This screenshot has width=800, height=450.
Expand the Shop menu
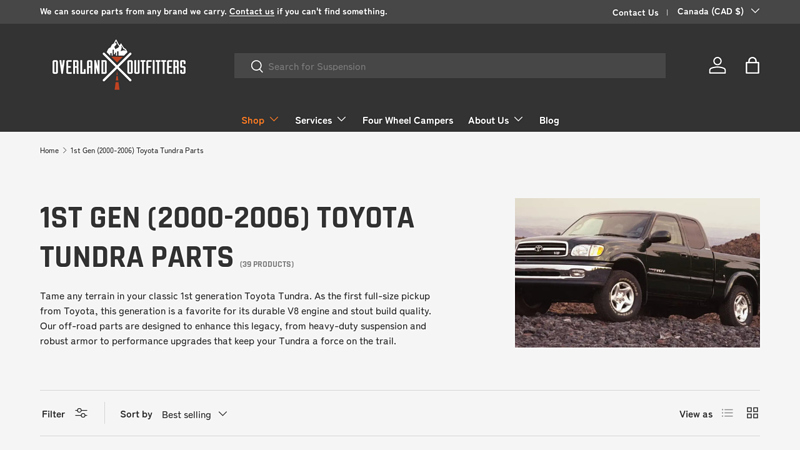click(x=260, y=120)
